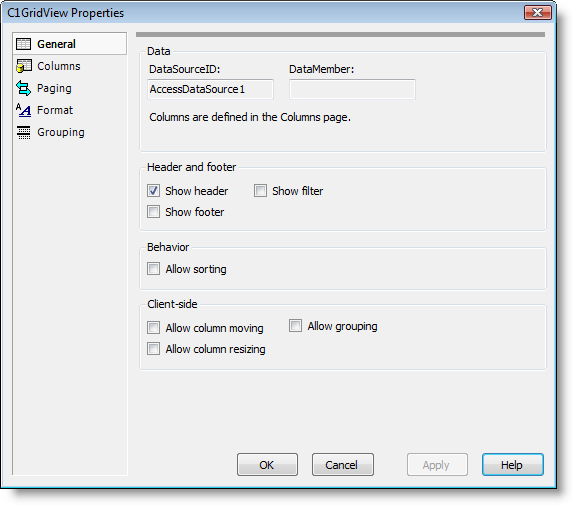Enable the Show filter checkbox
The height and width of the screenshot is (505, 573).
coord(260,190)
